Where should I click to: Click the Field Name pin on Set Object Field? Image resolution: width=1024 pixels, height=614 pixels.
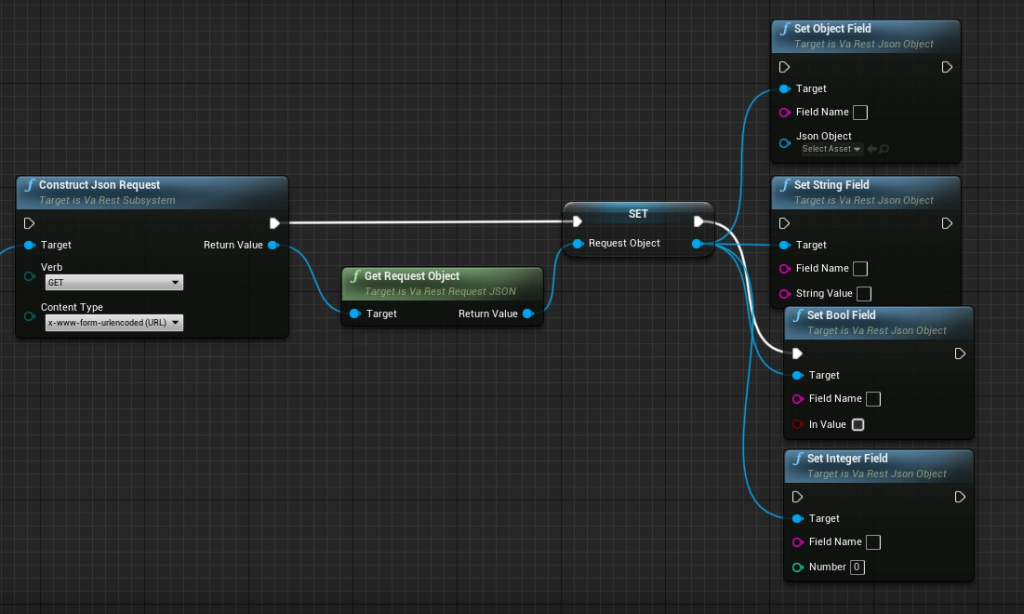click(x=784, y=112)
